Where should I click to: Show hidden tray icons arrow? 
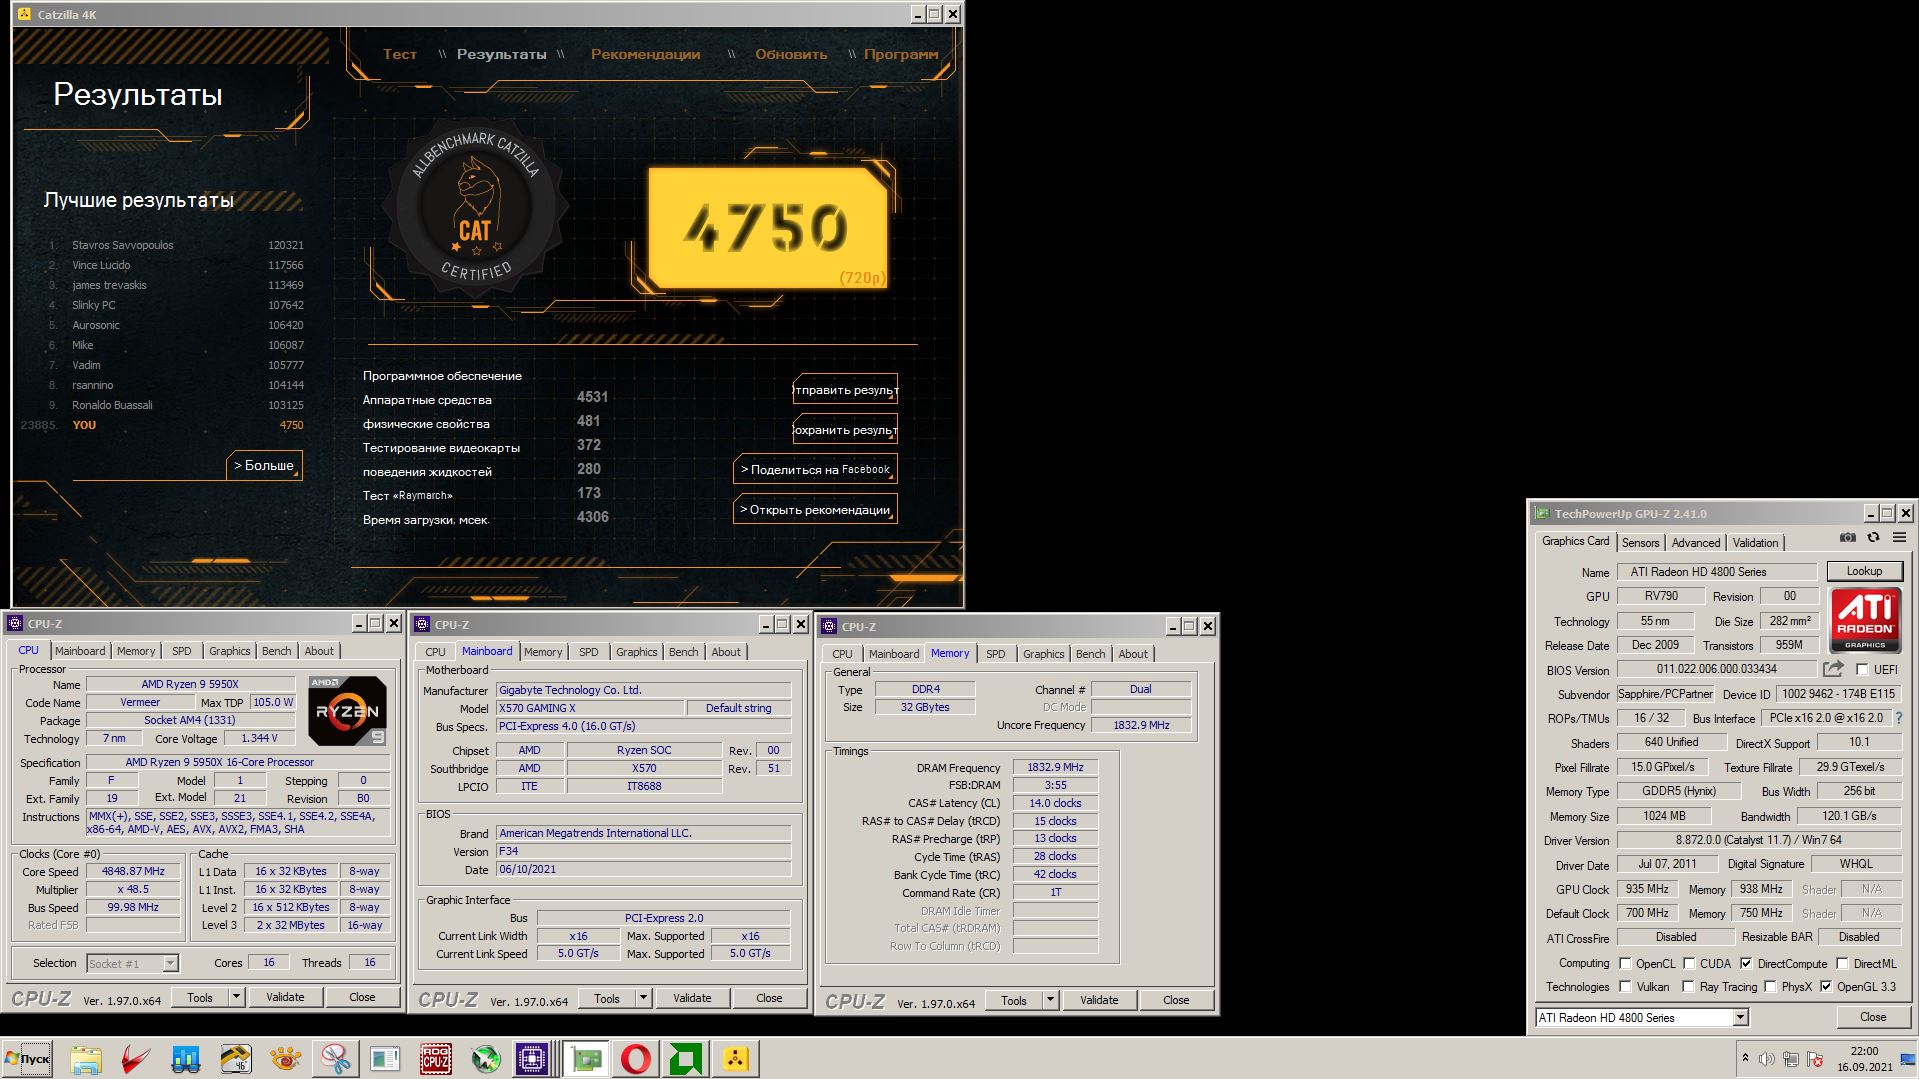[x=1745, y=1058]
